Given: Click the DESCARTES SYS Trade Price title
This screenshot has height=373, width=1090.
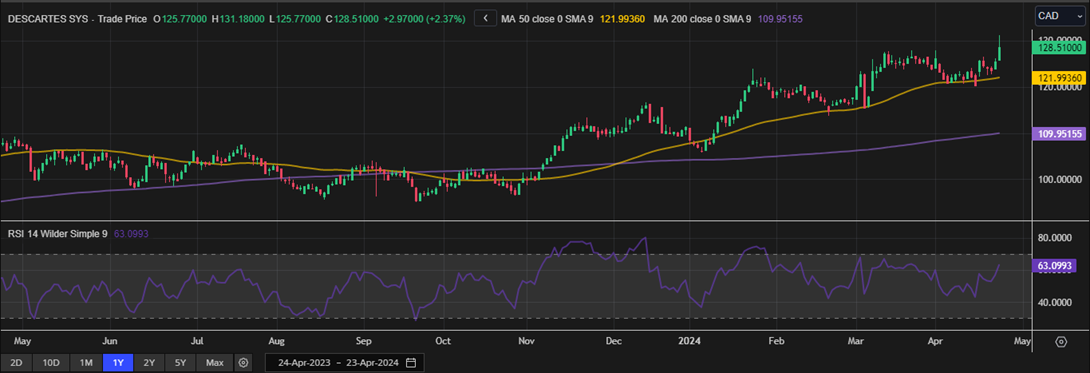Looking at the screenshot, I should tap(77, 19).
